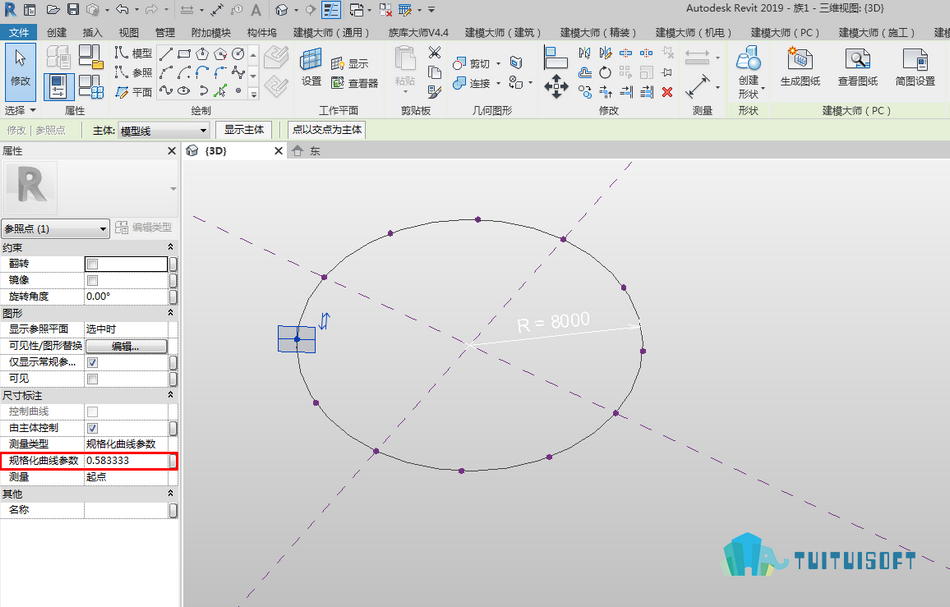Switch to the 插入 ribbon tab
The image size is (950, 607).
pyautogui.click(x=92, y=33)
